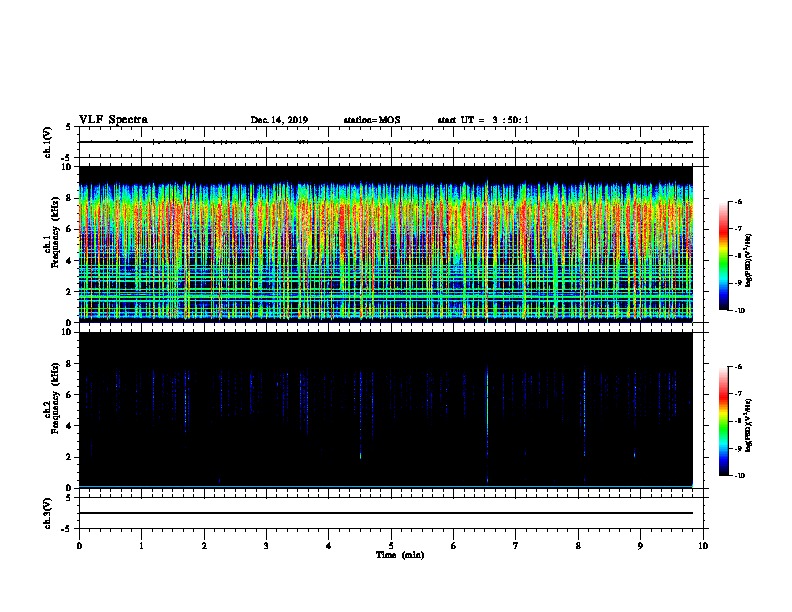Viewport: 792px width, 612px height.
Task: Click the "10" kHz tick of the ch.1 frequency axis
Action: click(x=67, y=167)
